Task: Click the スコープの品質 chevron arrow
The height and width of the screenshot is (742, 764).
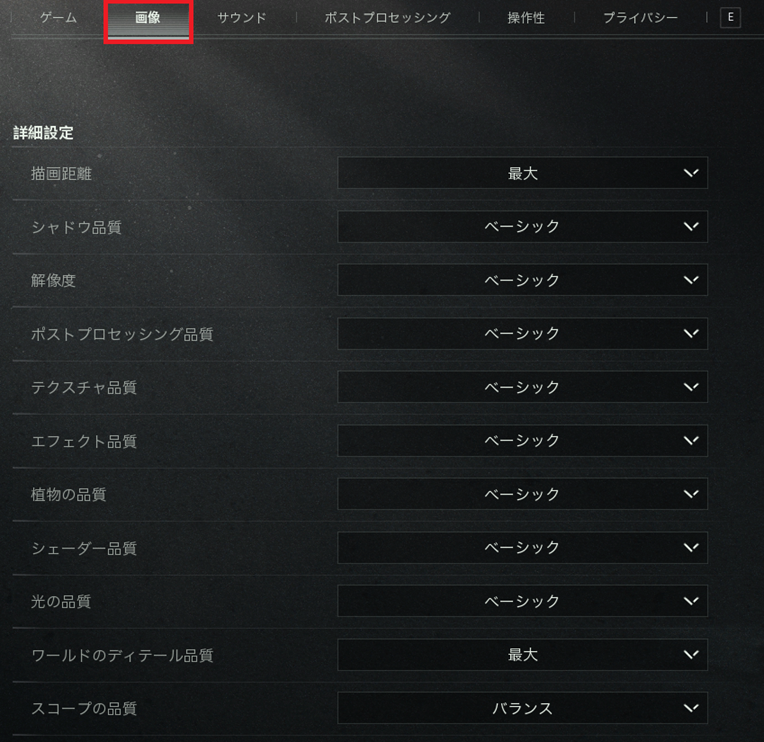Action: pyautogui.click(x=691, y=708)
